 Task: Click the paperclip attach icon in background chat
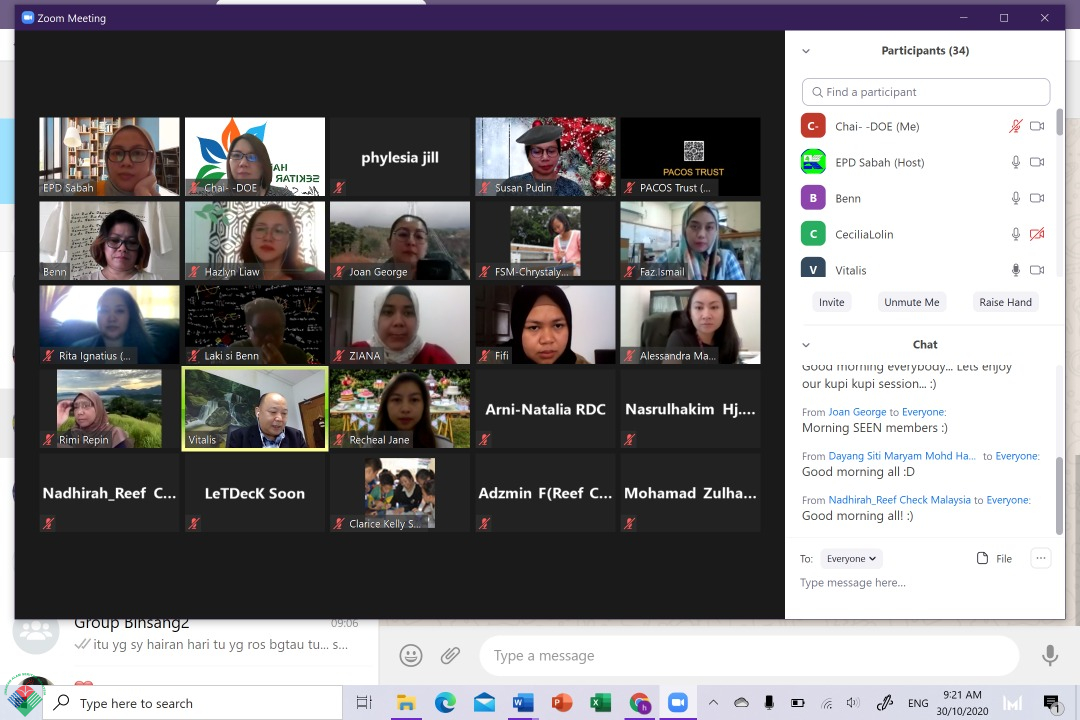coord(450,655)
